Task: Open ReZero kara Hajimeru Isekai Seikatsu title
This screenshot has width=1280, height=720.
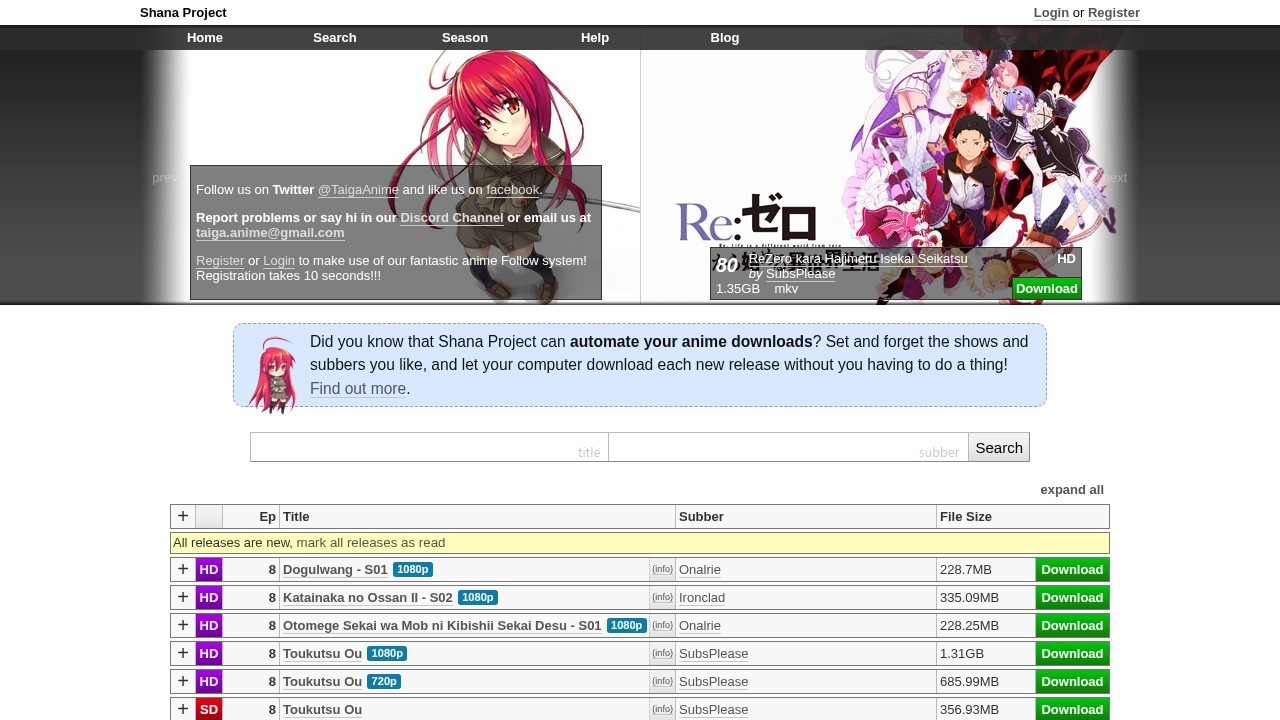Action: pyautogui.click(x=858, y=259)
